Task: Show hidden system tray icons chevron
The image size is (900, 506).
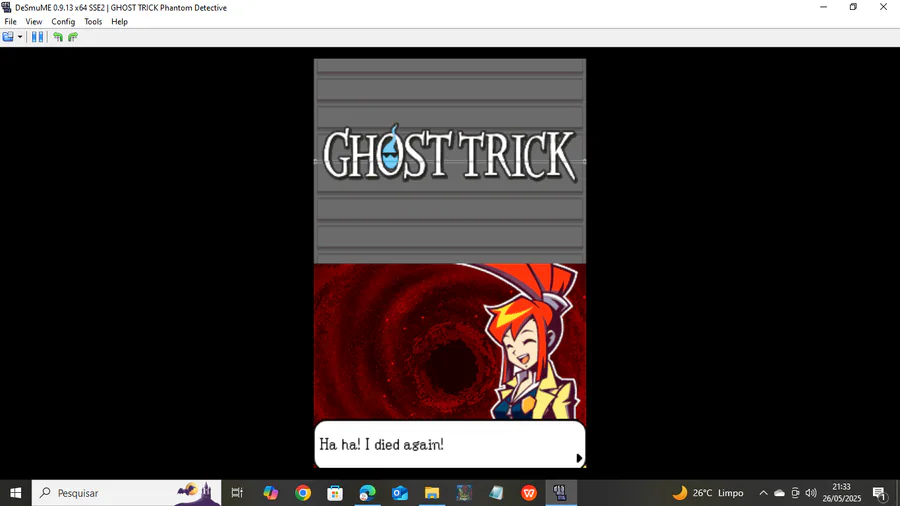Action: tap(763, 493)
